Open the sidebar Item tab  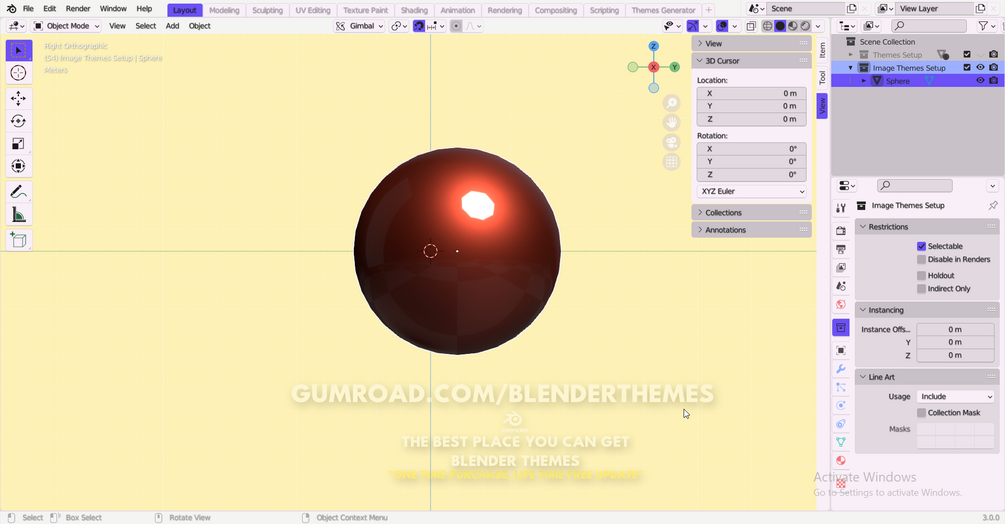click(x=822, y=50)
